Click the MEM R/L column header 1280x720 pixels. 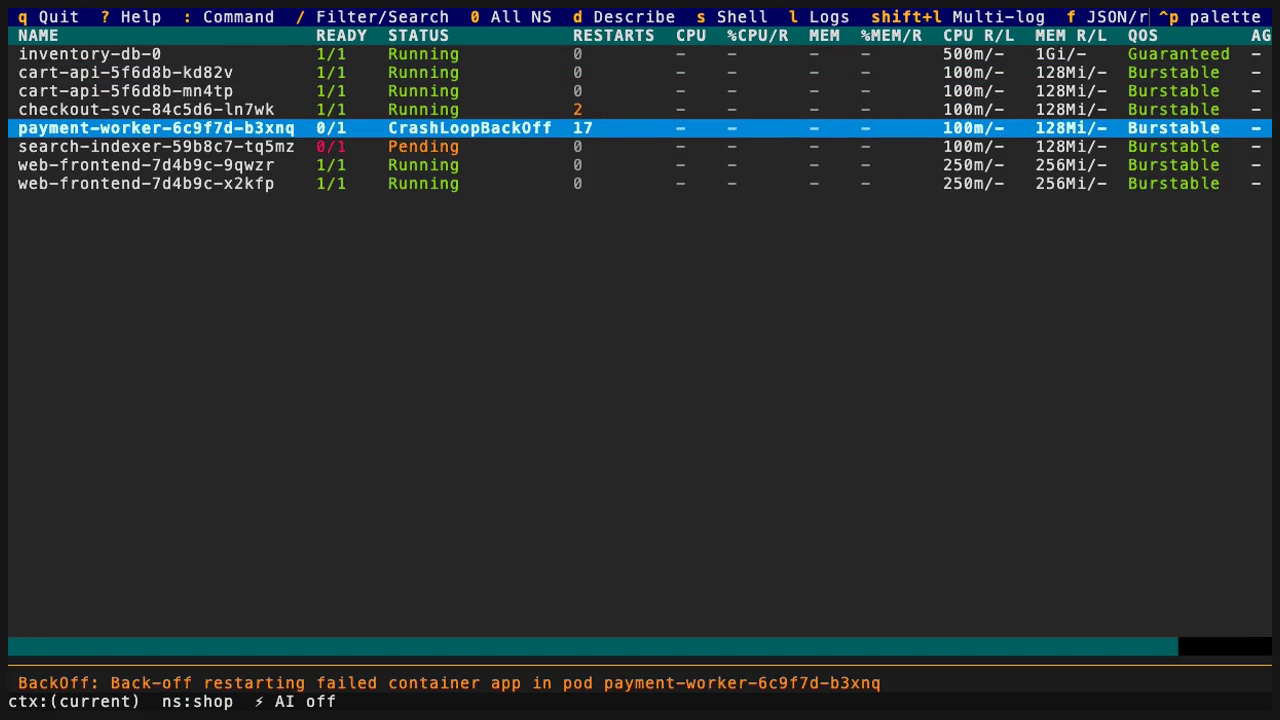1070,35
